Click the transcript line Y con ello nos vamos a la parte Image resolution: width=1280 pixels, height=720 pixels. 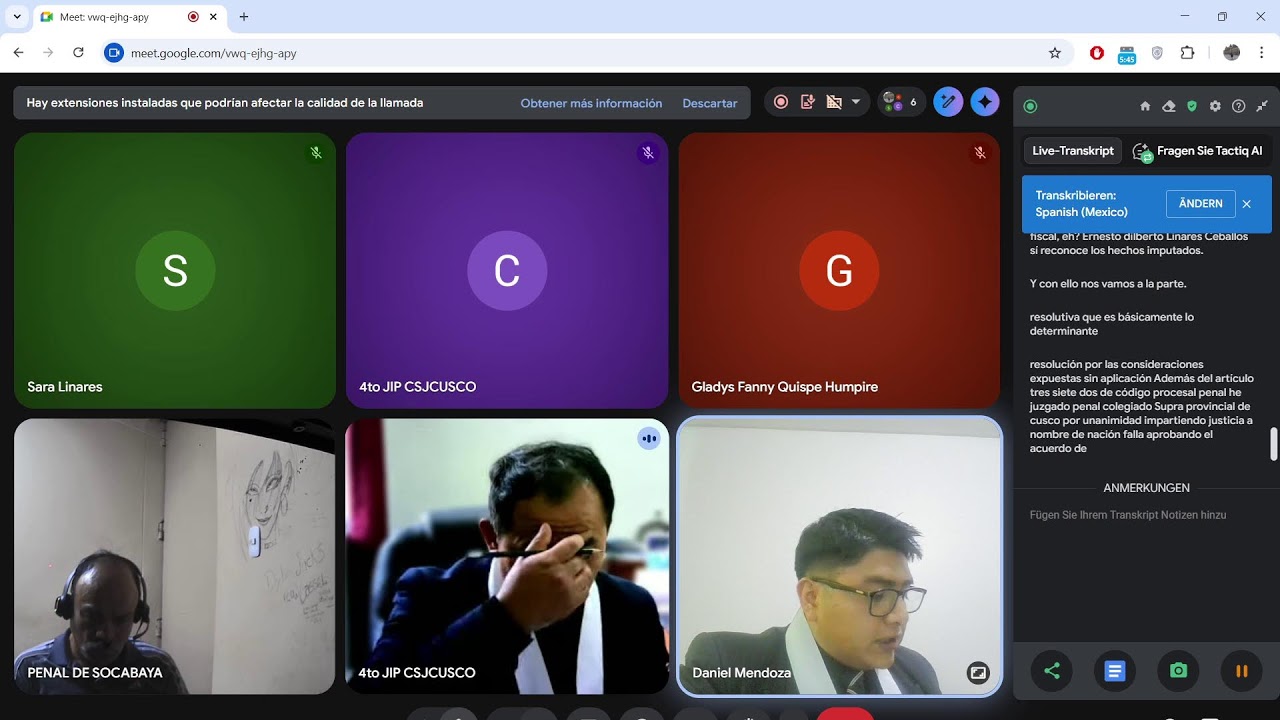pyautogui.click(x=1107, y=284)
